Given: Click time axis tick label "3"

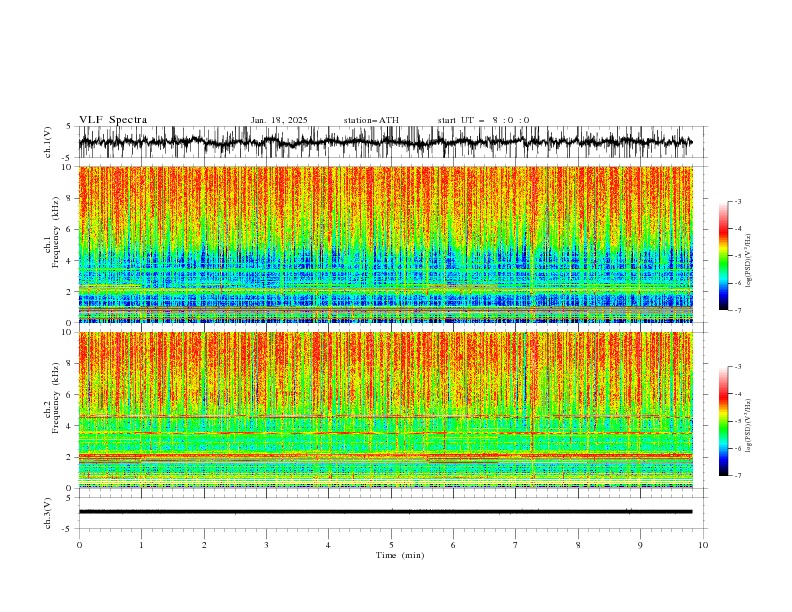Looking at the screenshot, I should pos(266,545).
